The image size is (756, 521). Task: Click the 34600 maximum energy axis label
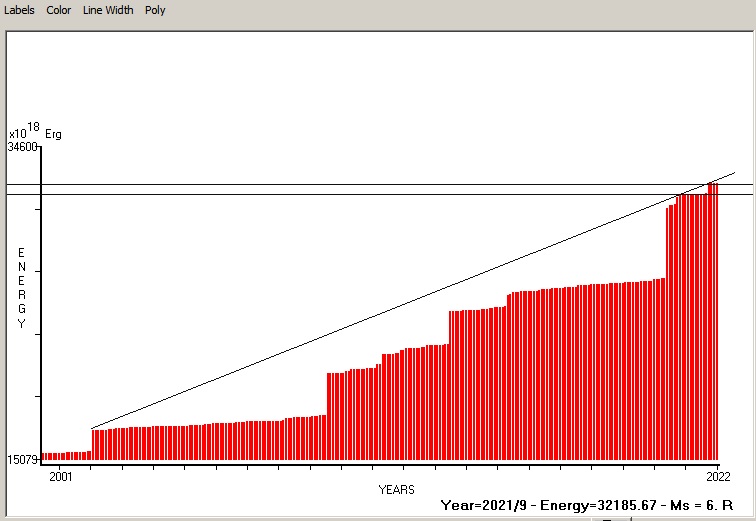pos(22,147)
